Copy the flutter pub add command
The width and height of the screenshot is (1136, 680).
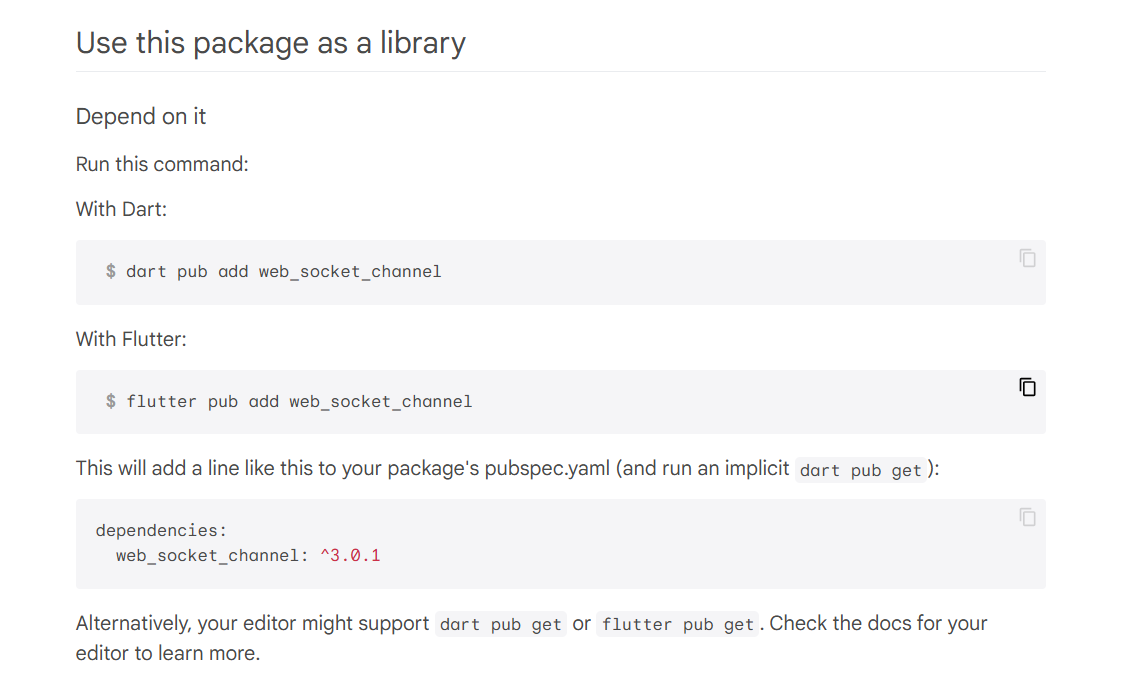coord(1027,387)
